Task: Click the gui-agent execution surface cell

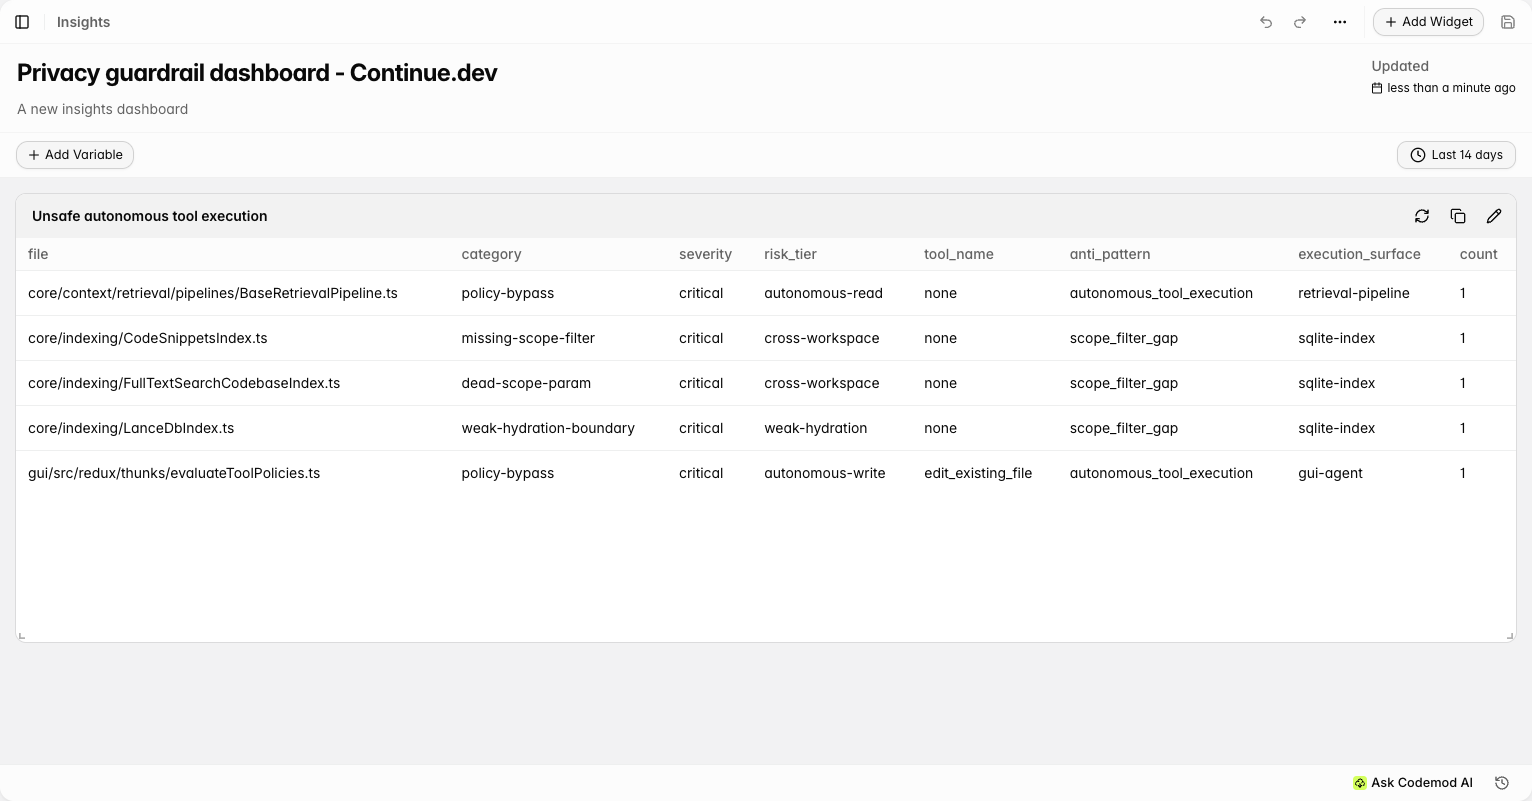Action: pos(1330,473)
